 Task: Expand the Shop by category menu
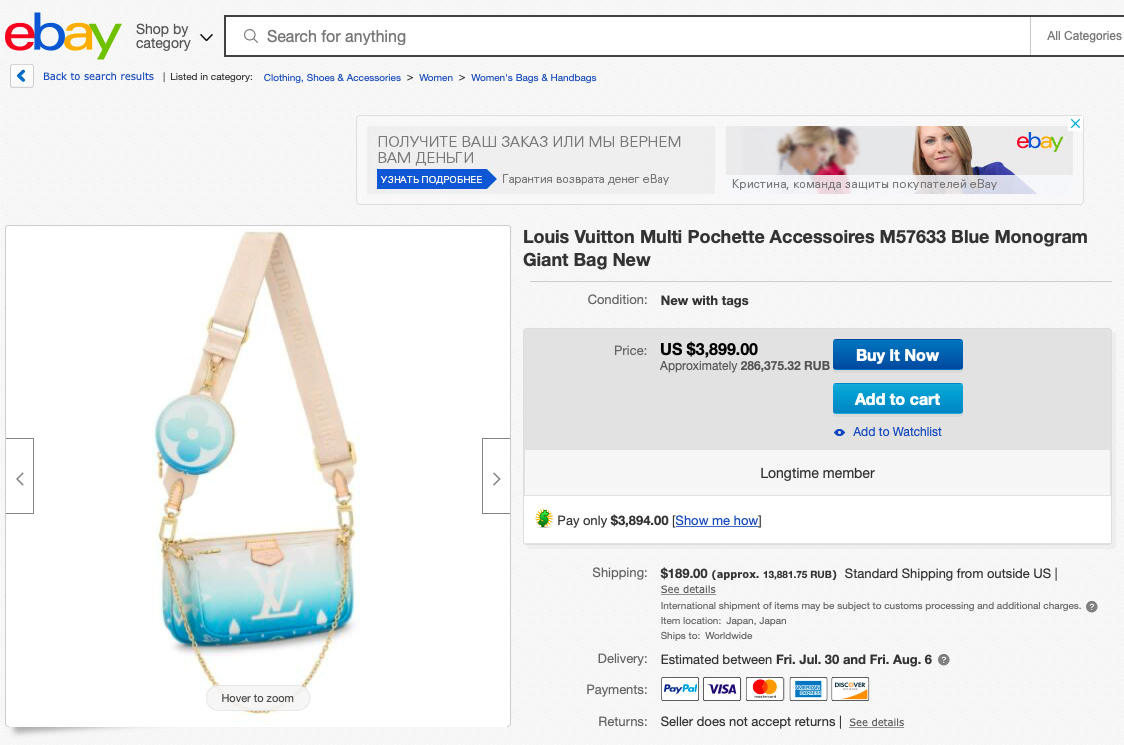(x=174, y=37)
